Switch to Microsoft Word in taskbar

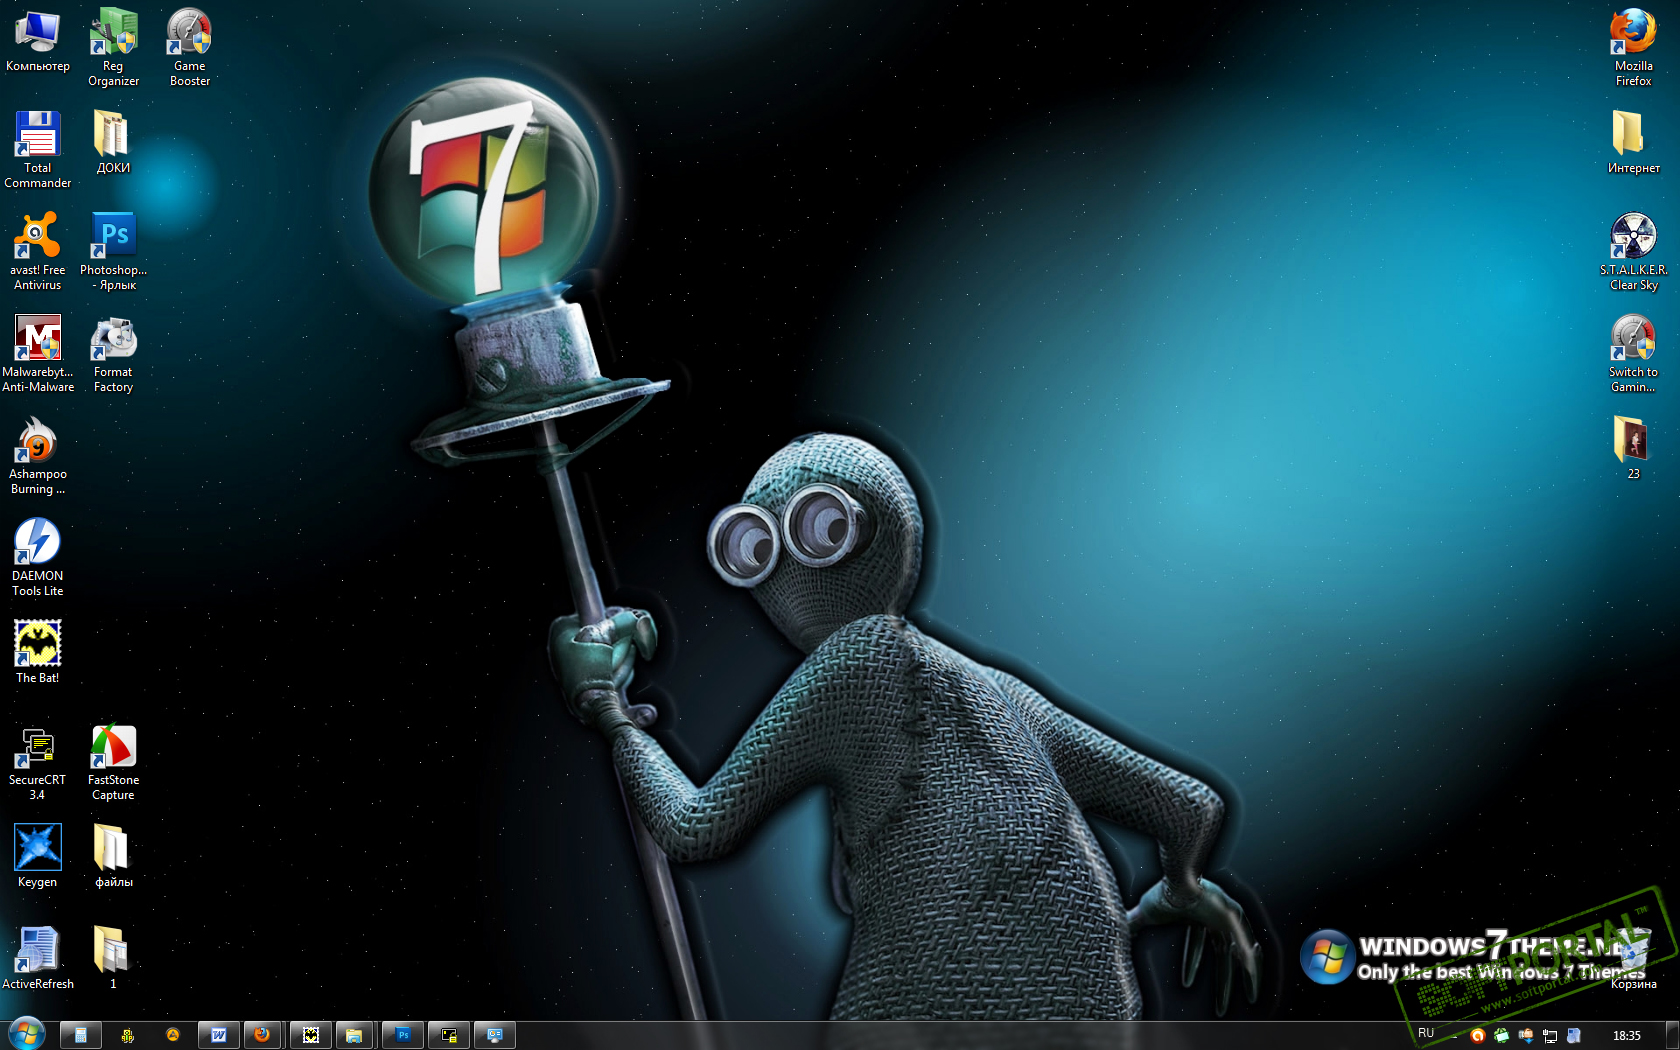click(218, 1035)
